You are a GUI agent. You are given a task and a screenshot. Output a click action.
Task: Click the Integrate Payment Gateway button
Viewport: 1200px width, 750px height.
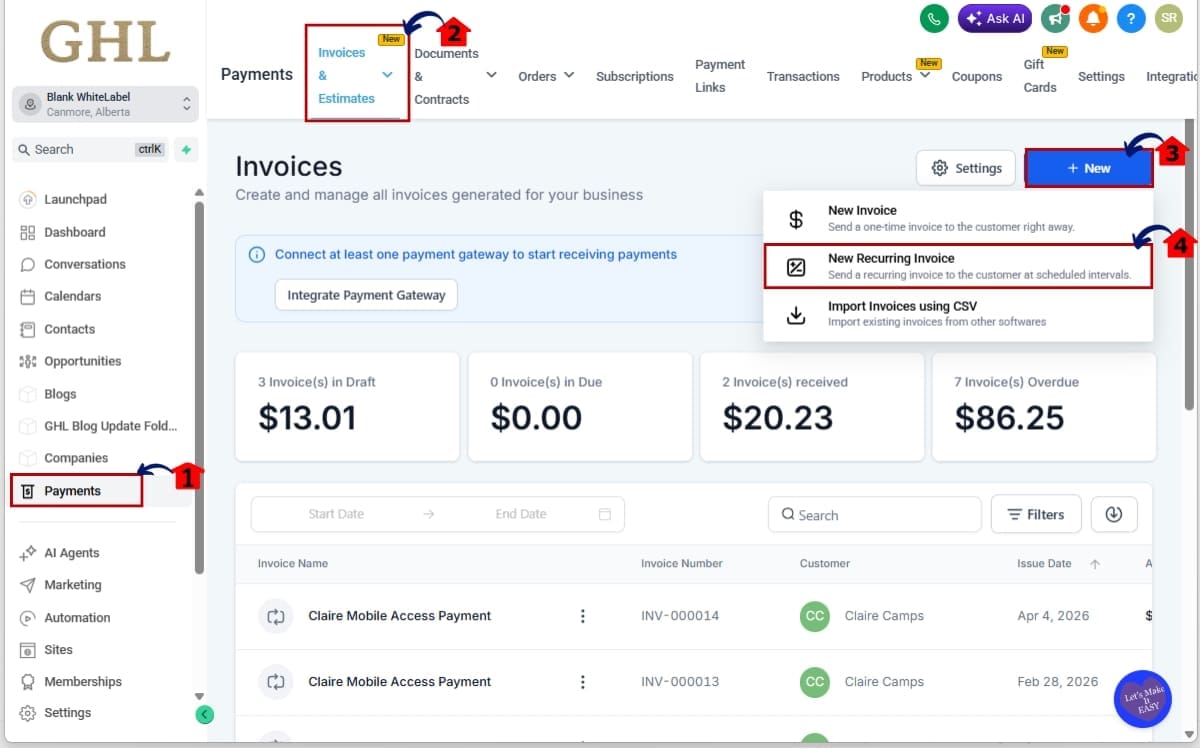tap(366, 295)
